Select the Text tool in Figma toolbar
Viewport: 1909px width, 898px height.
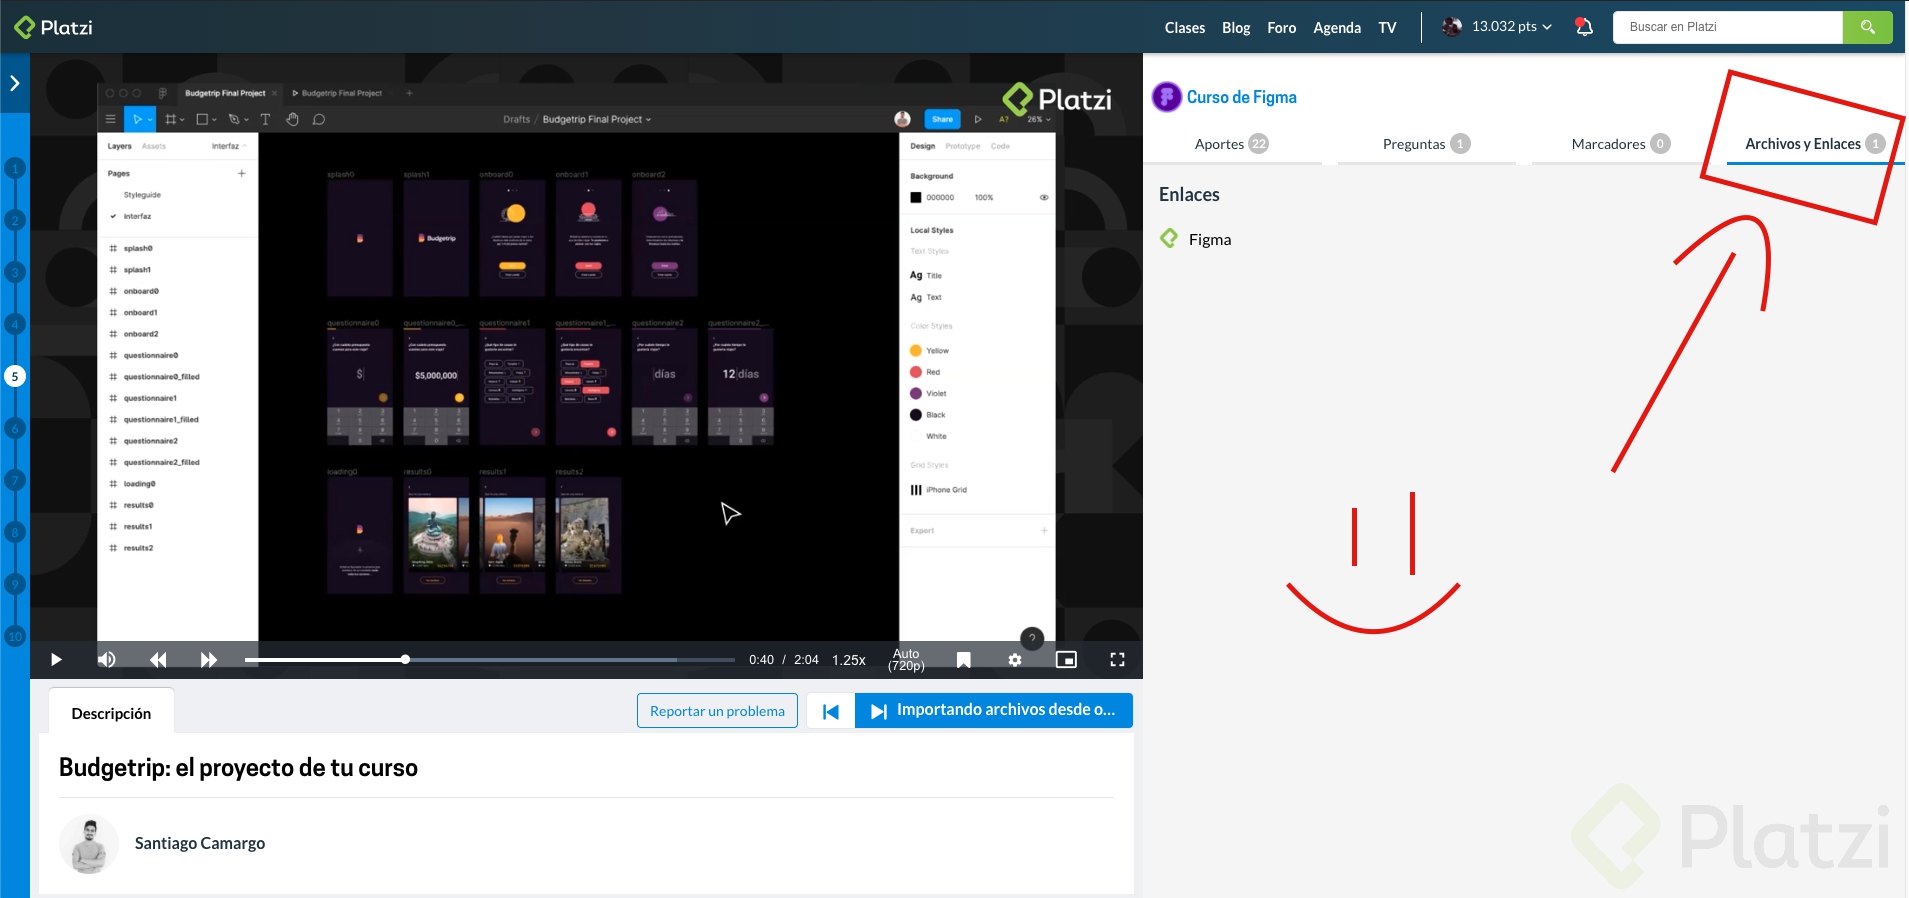(x=265, y=119)
